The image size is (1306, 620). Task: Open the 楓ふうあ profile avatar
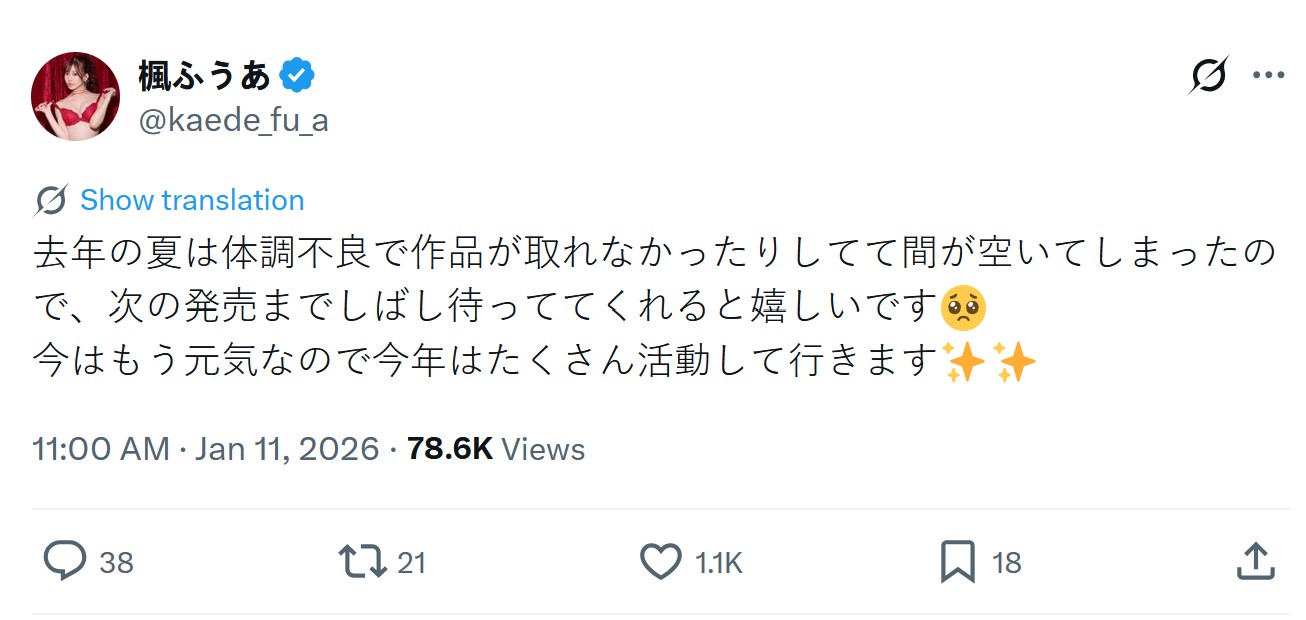(76, 96)
